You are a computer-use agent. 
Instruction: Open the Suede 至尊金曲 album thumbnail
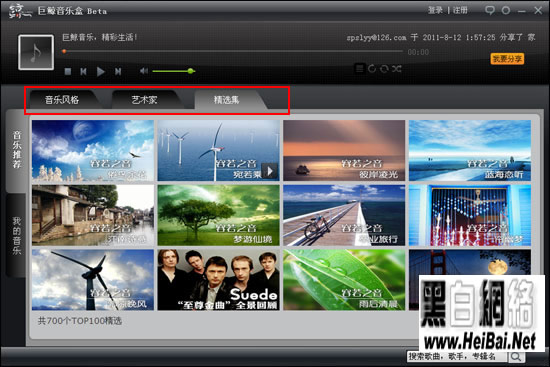click(219, 280)
